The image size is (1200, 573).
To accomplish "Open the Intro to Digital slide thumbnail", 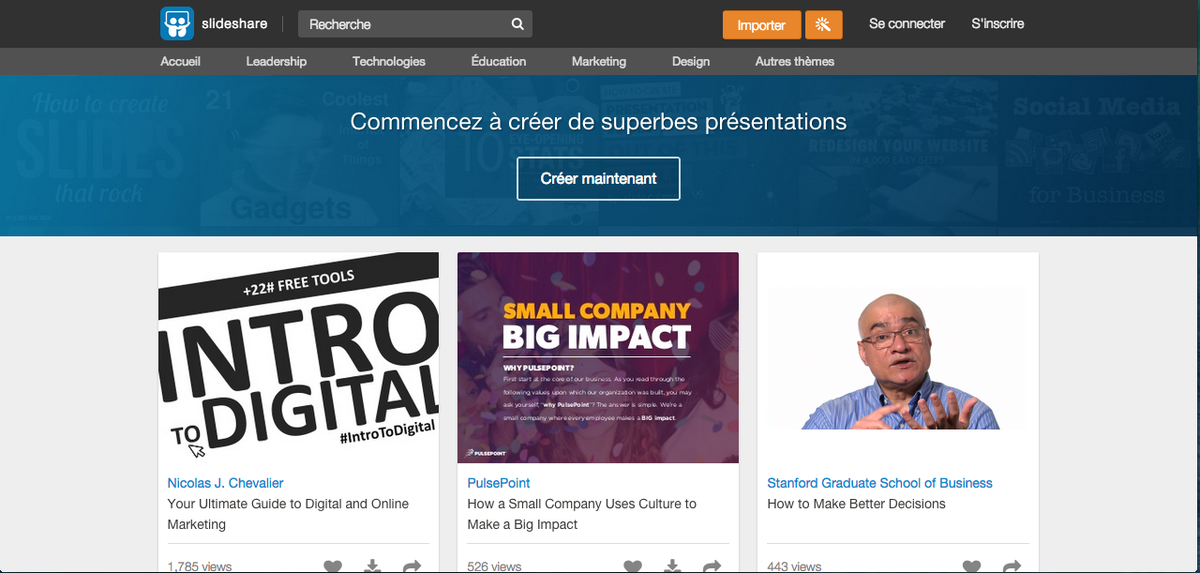I will pos(298,357).
